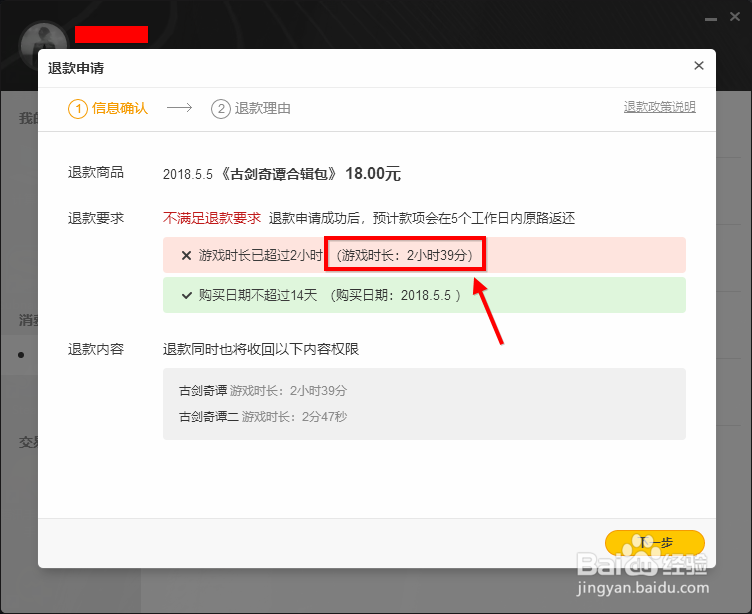The width and height of the screenshot is (752, 614).
Task: Click the dialog title 退款申请
Action: (76, 68)
